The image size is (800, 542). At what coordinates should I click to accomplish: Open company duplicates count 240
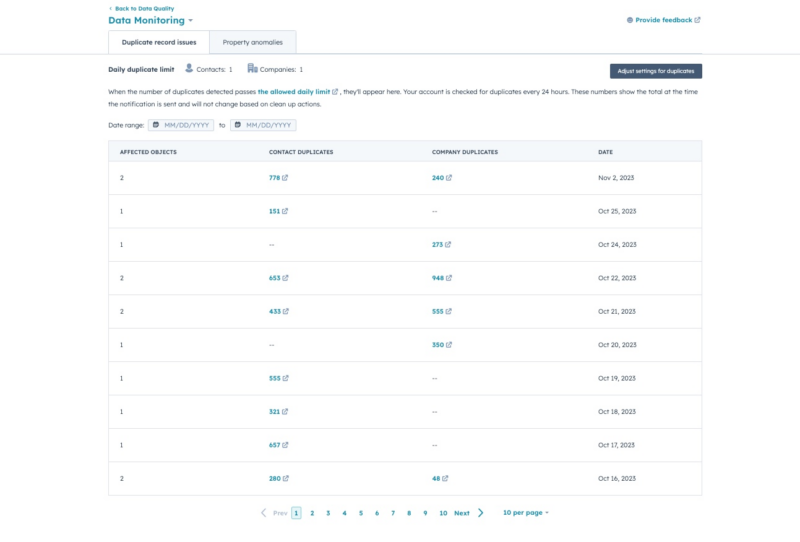[438, 178]
